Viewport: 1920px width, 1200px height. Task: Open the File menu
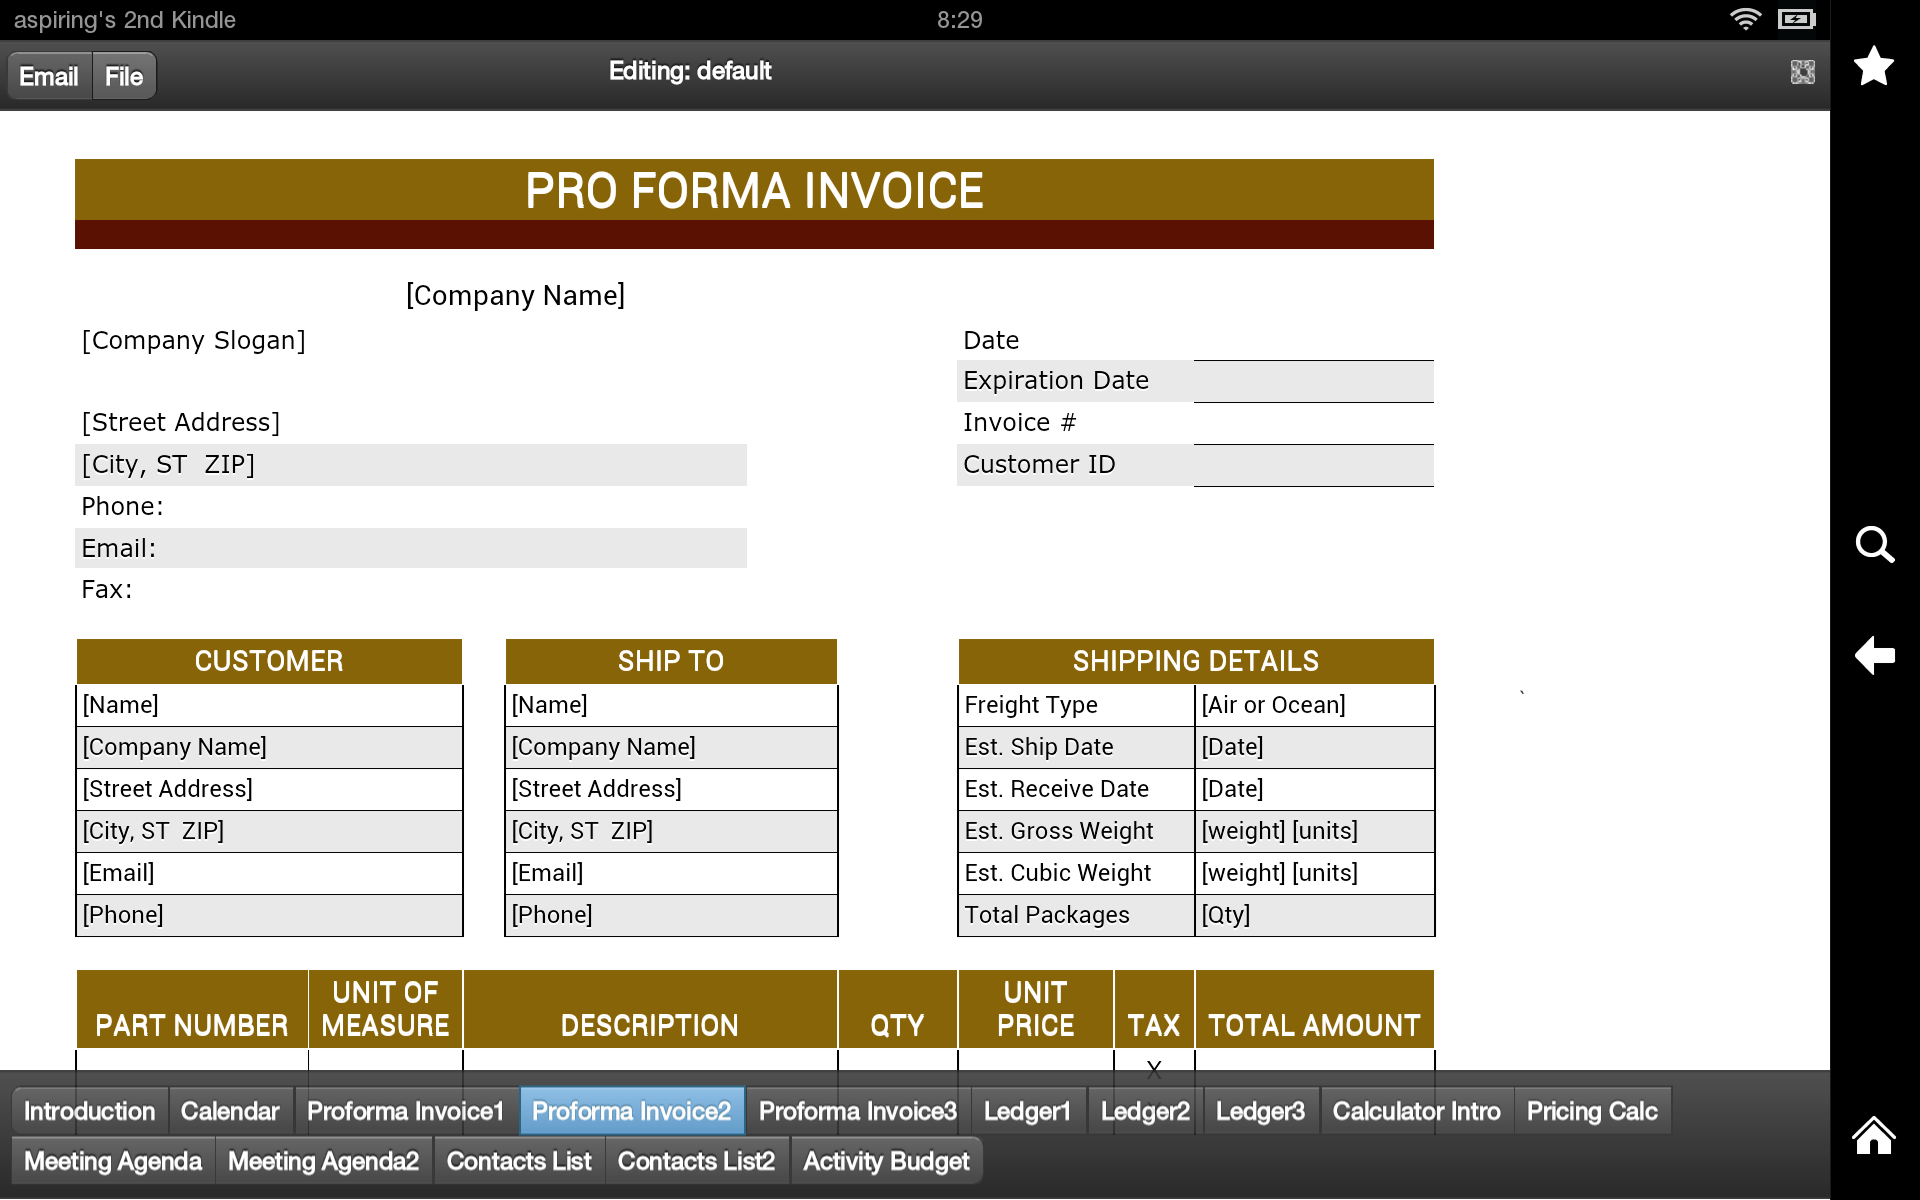pyautogui.click(x=123, y=75)
